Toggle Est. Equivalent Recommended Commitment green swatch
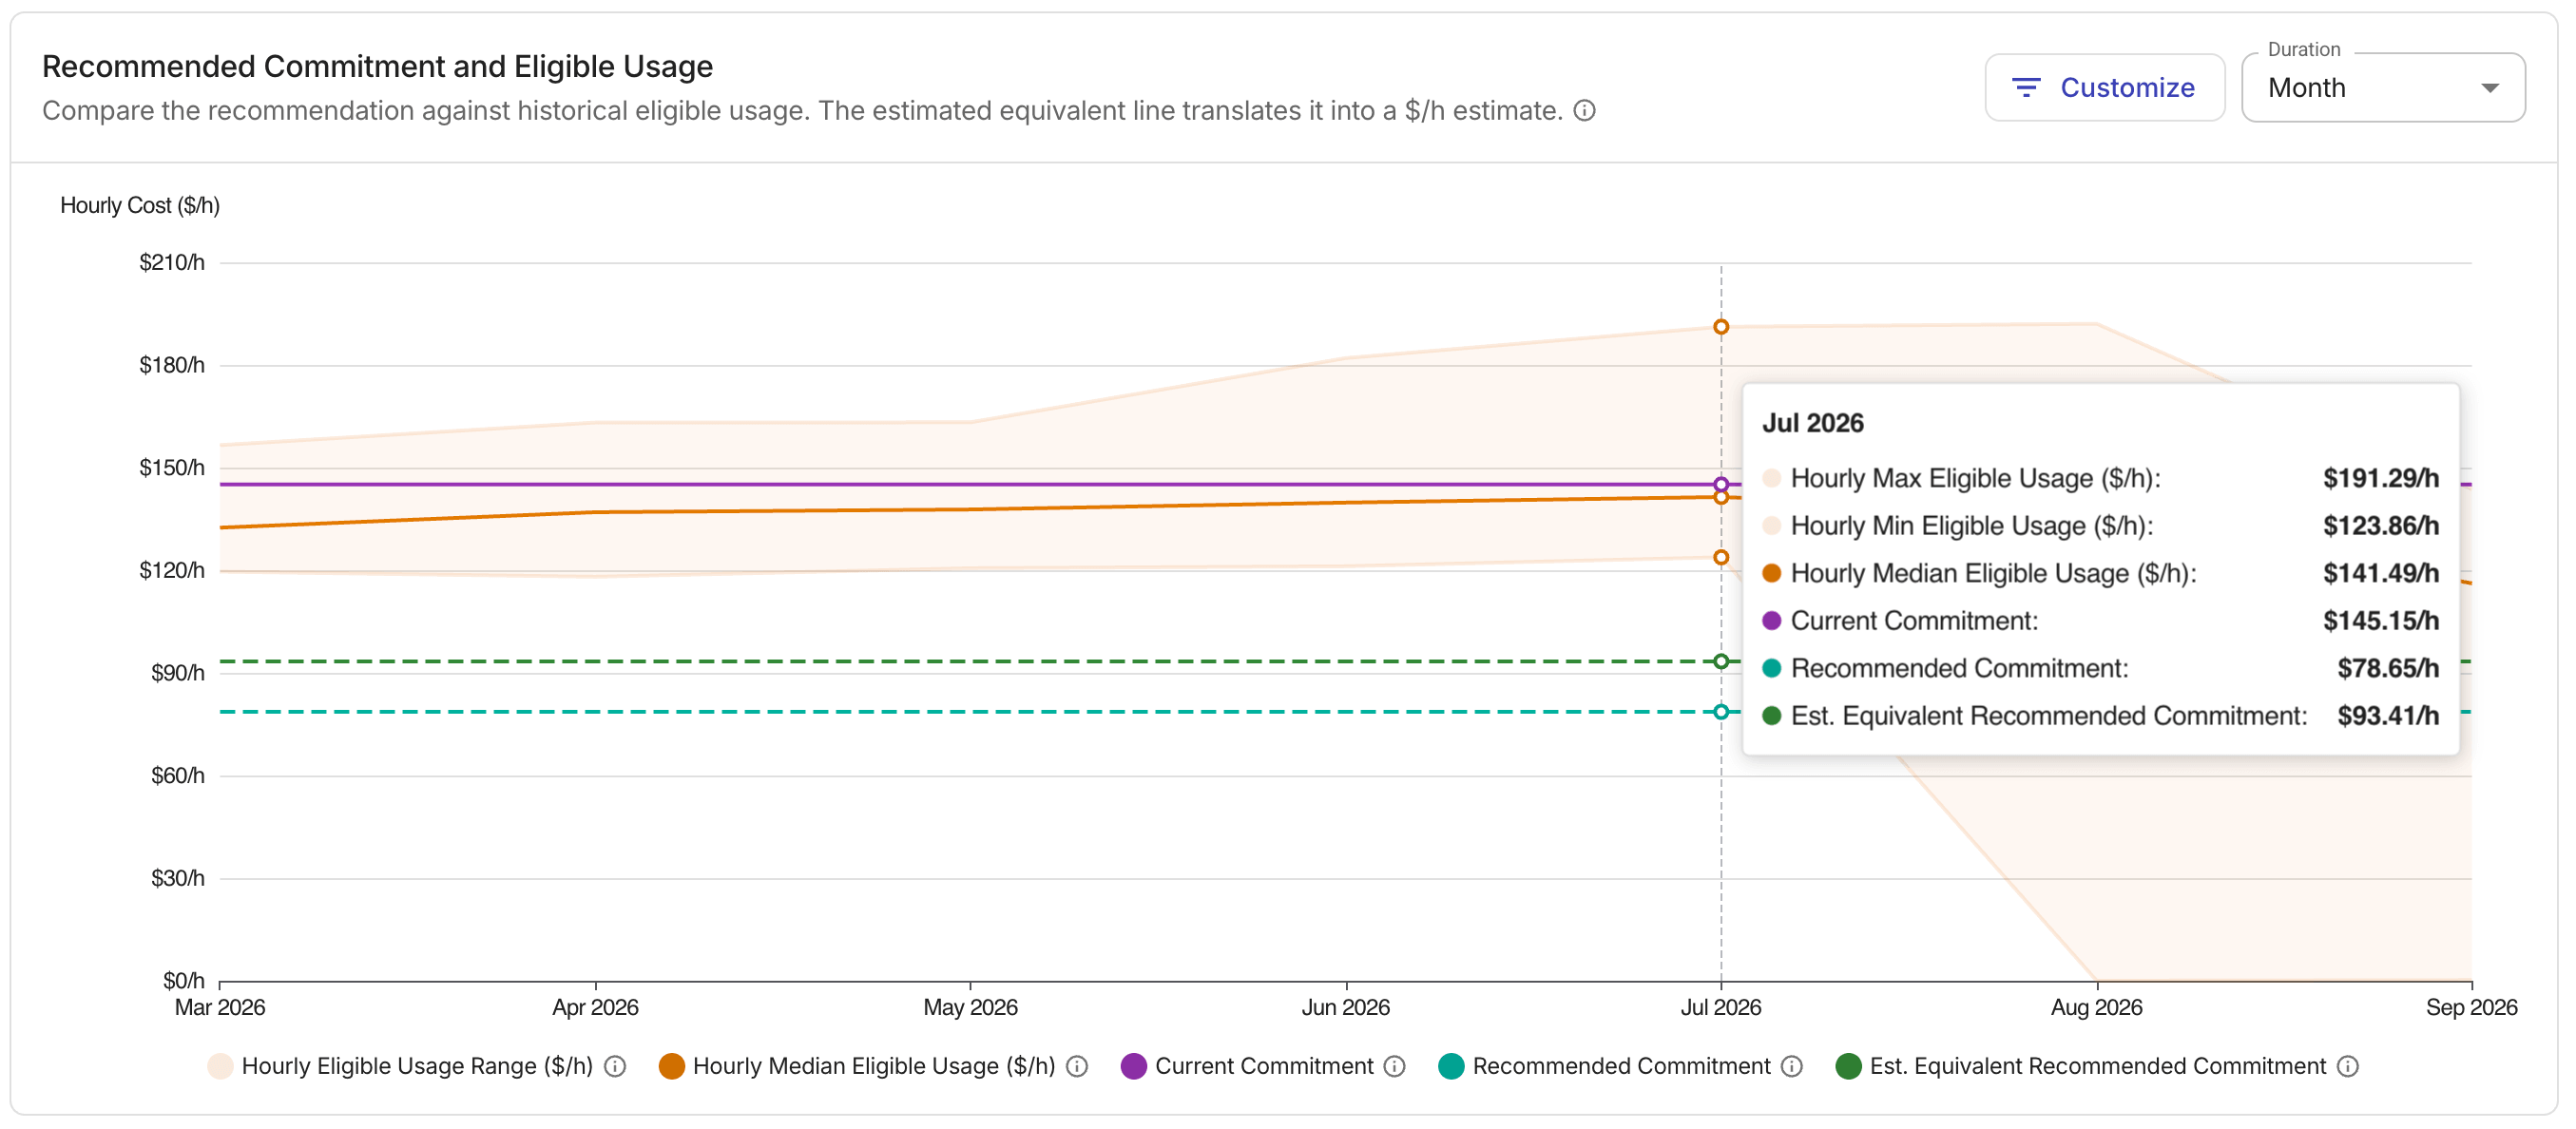 (1849, 1067)
